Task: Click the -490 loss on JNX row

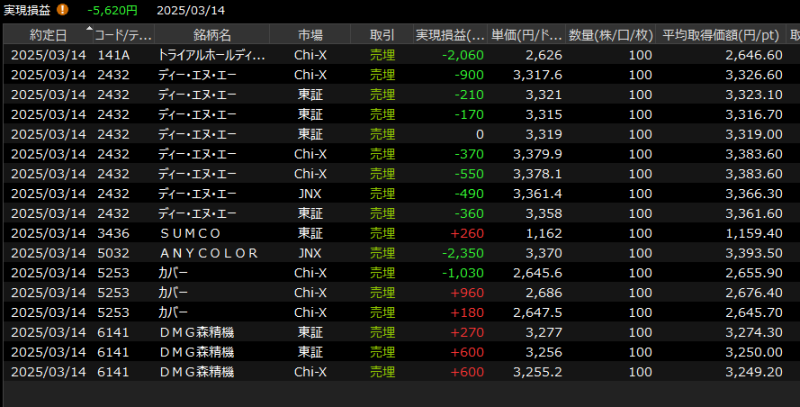Action: (469, 194)
